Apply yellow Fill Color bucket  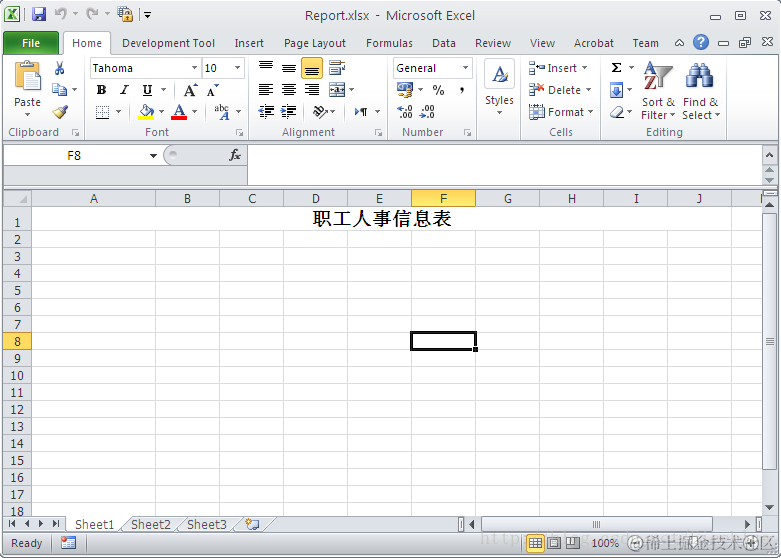[146, 112]
